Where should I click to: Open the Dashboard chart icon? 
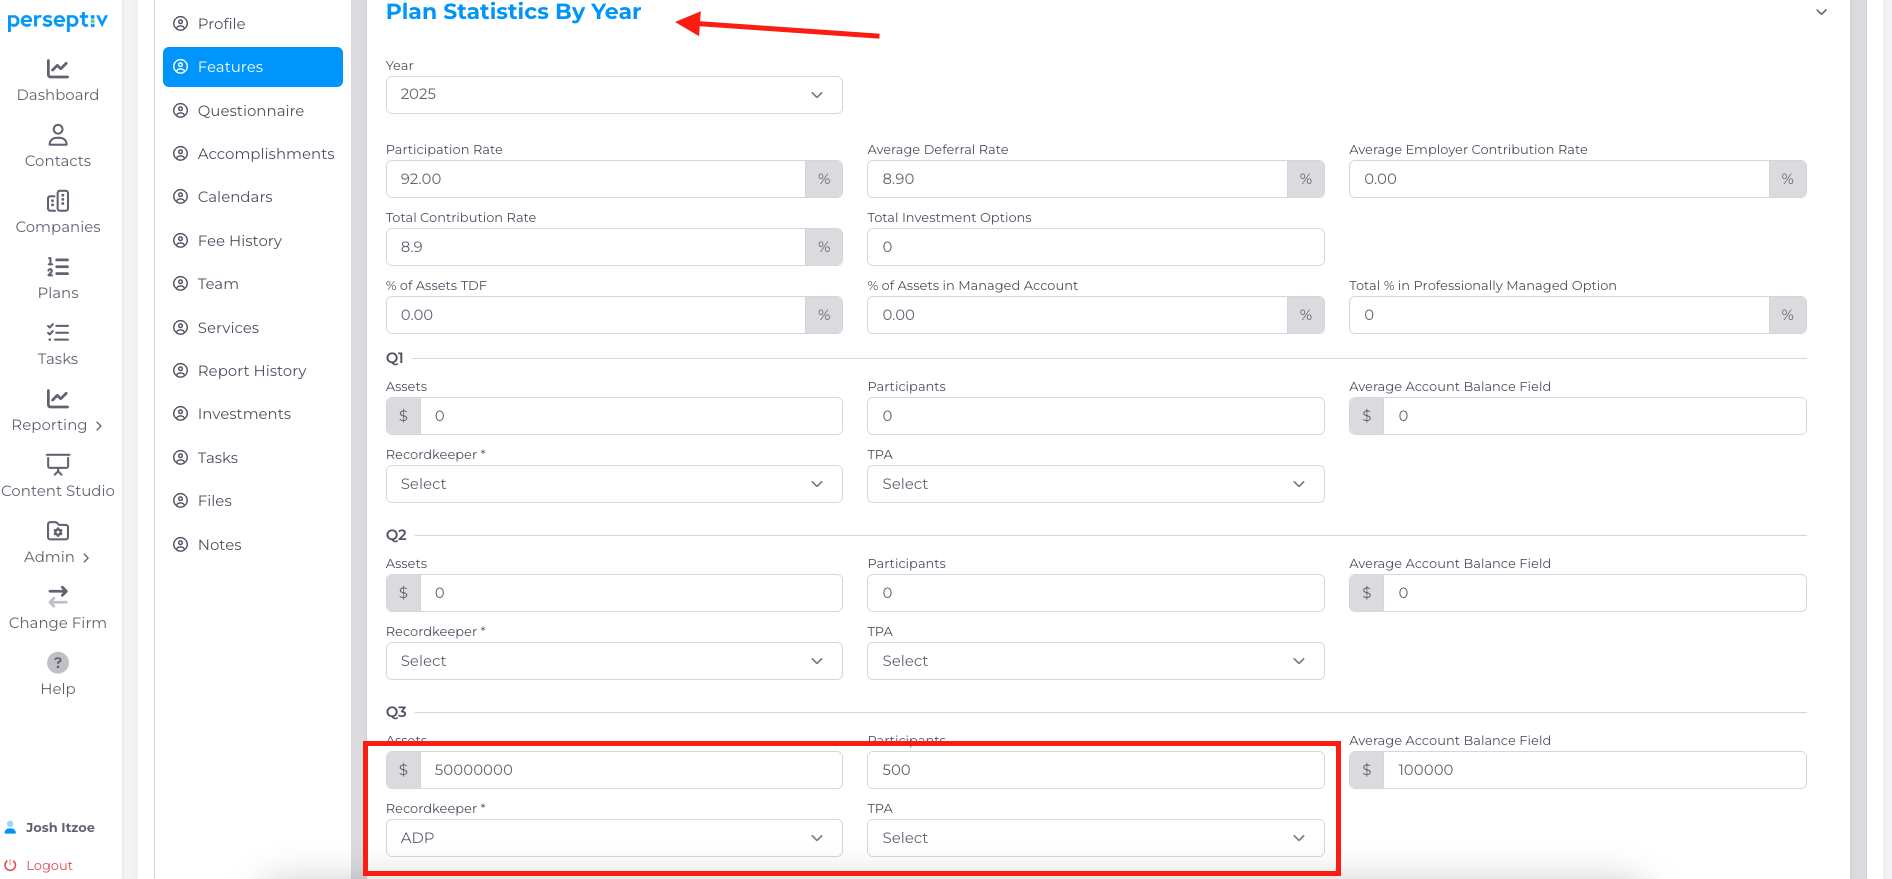click(58, 68)
